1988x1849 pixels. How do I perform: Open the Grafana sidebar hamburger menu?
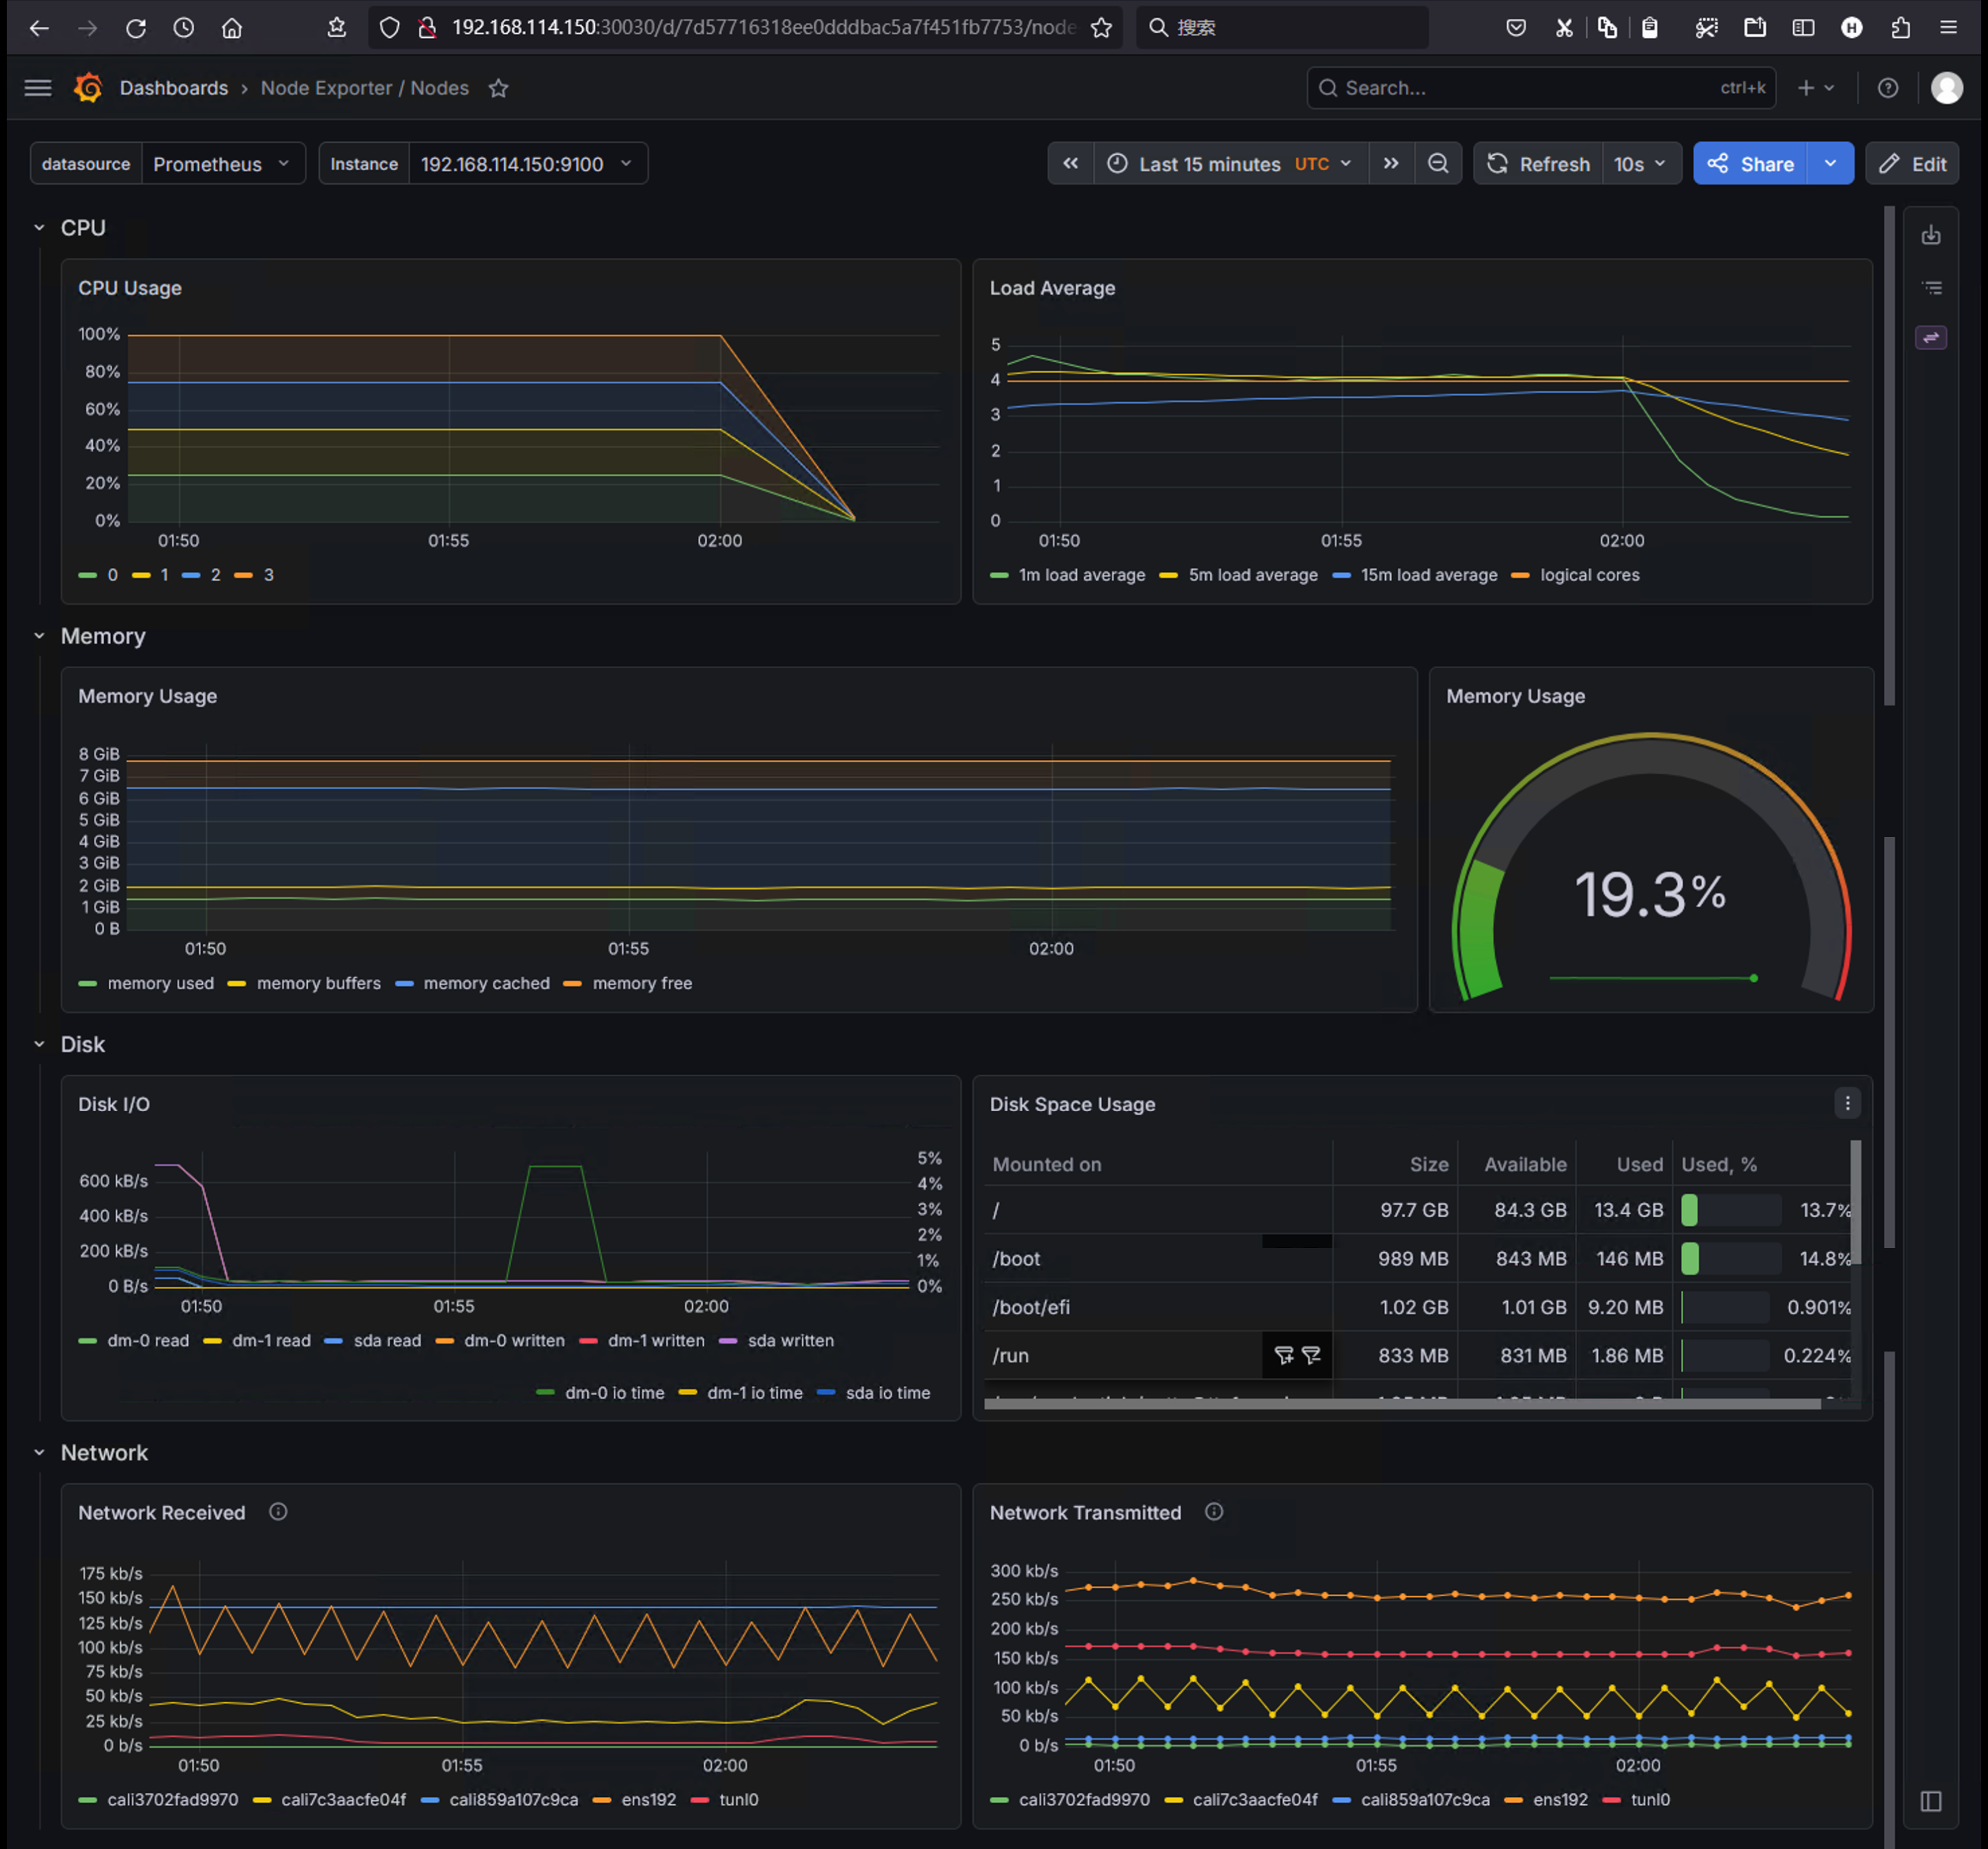[38, 88]
